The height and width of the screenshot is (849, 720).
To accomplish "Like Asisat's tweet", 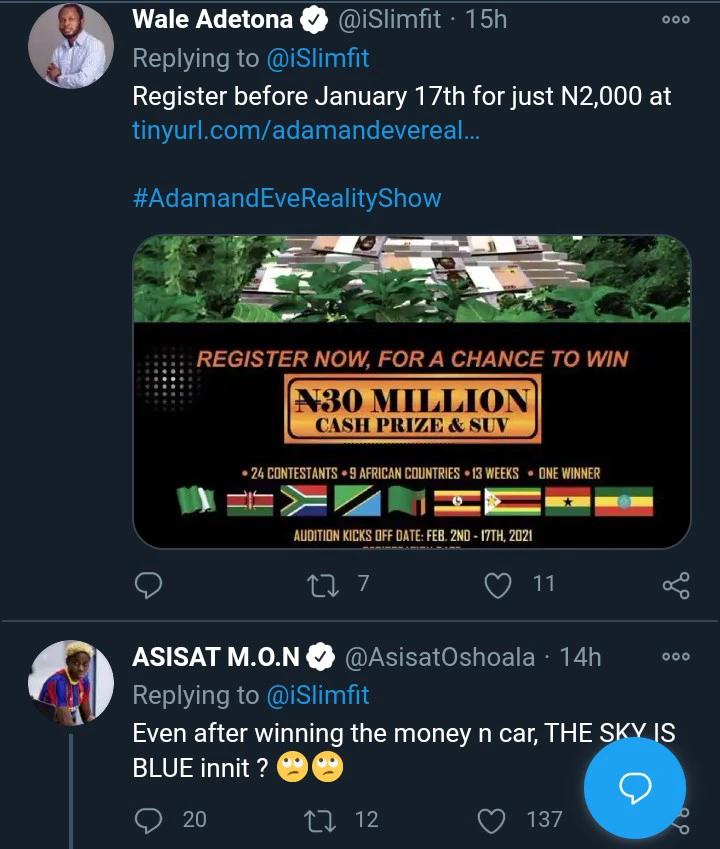I will (492, 820).
